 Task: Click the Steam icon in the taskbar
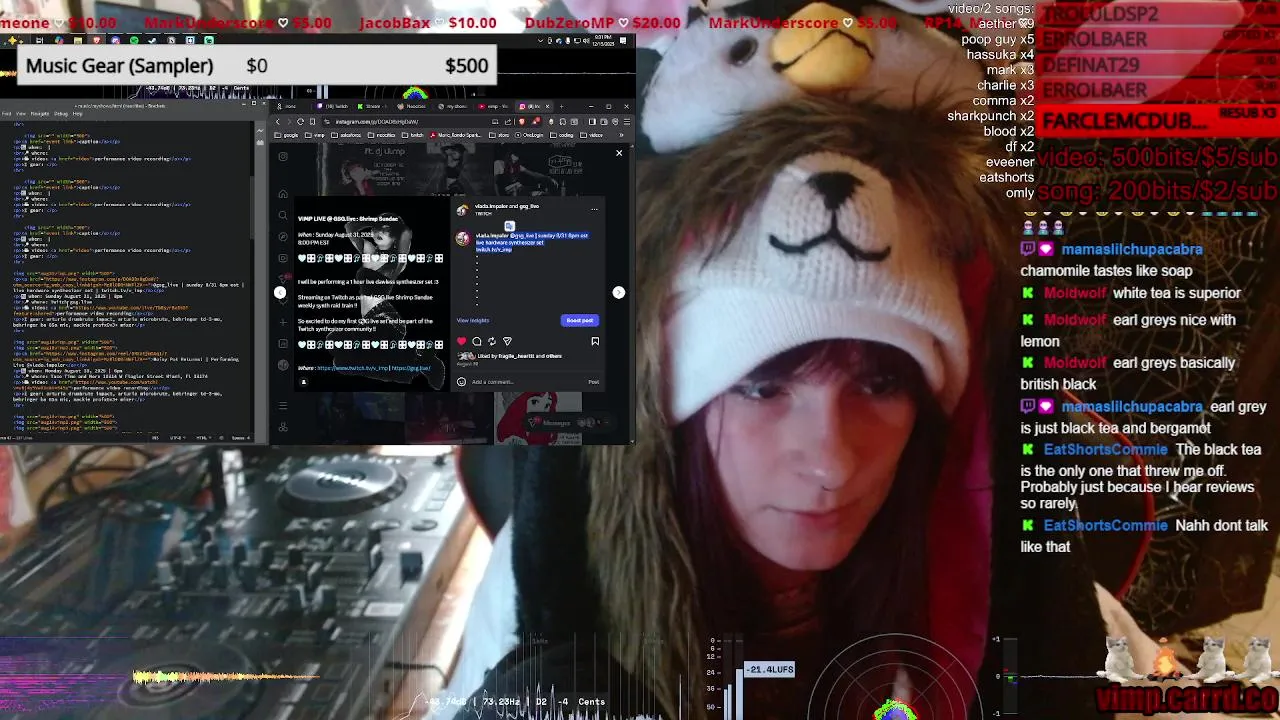click(x=152, y=40)
